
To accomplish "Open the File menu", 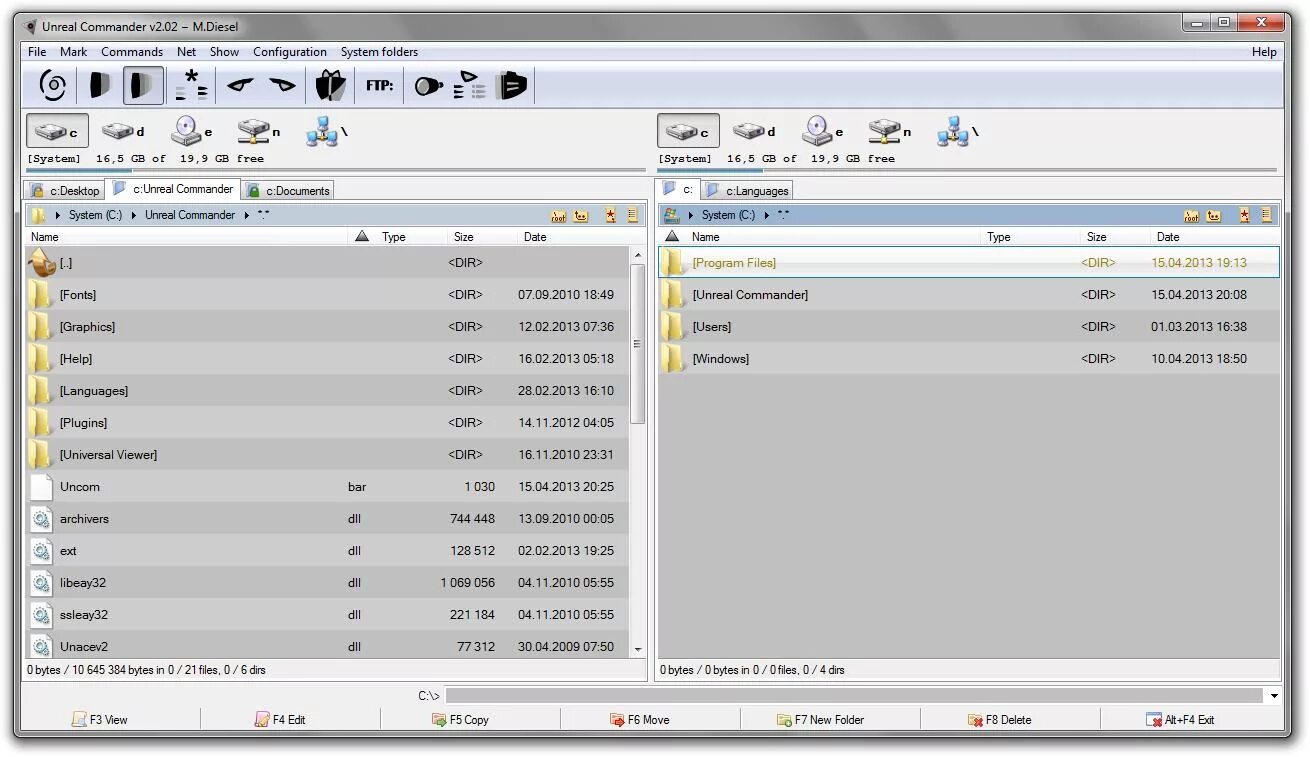I will (x=37, y=52).
